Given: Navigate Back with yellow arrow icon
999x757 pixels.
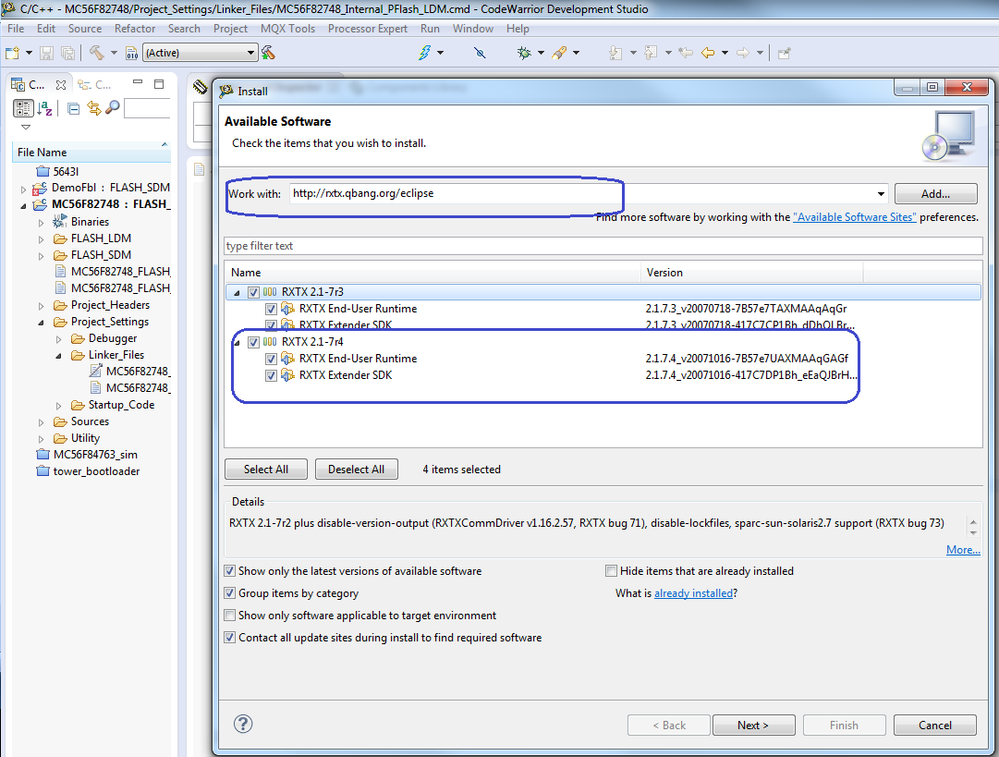Looking at the screenshot, I should coord(708,52).
